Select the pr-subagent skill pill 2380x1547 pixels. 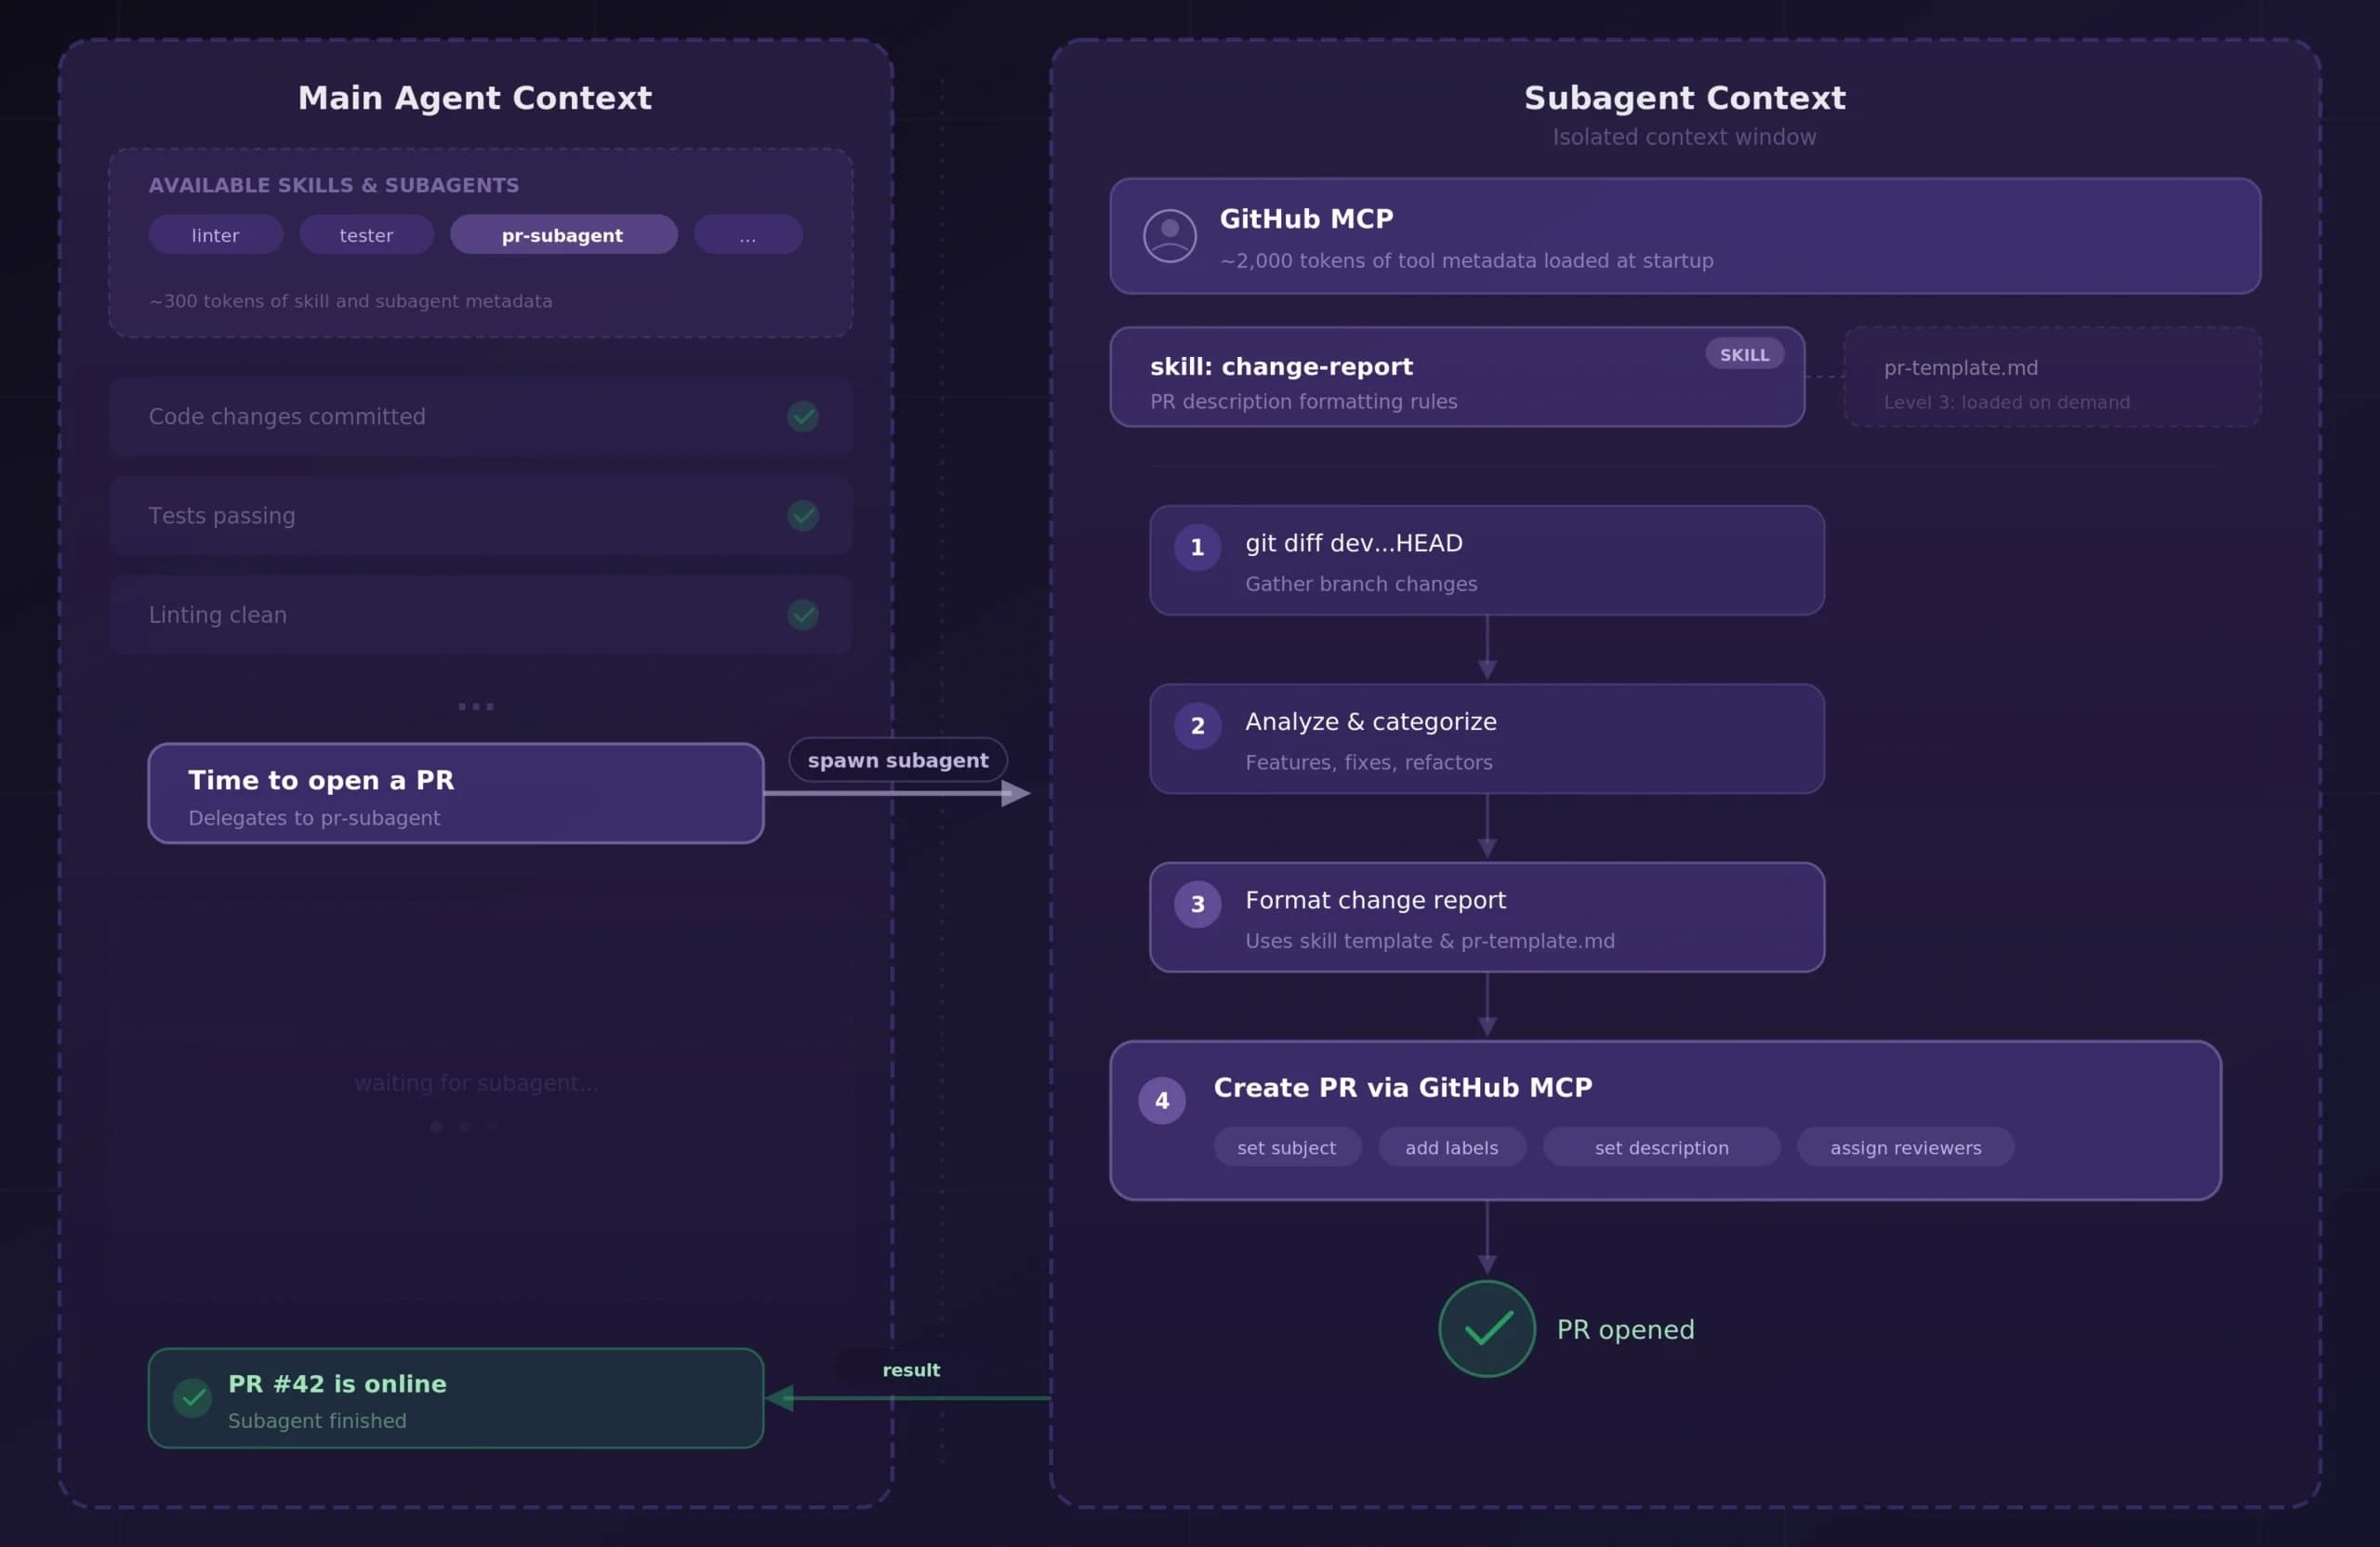563,234
